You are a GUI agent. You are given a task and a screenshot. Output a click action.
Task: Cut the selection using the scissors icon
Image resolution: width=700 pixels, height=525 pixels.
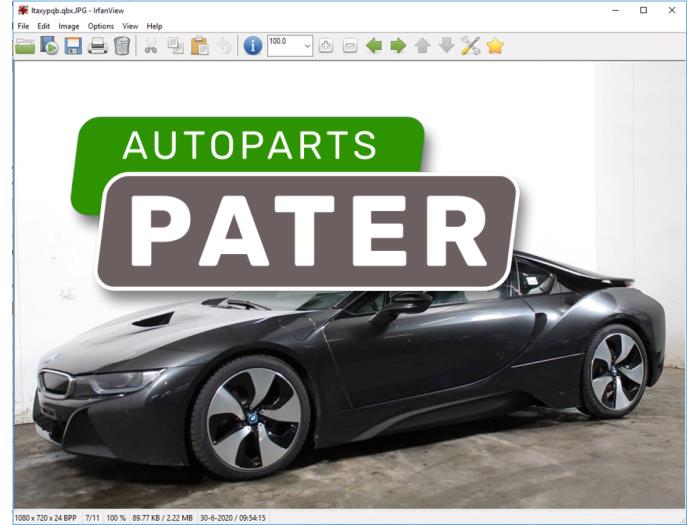tap(151, 47)
